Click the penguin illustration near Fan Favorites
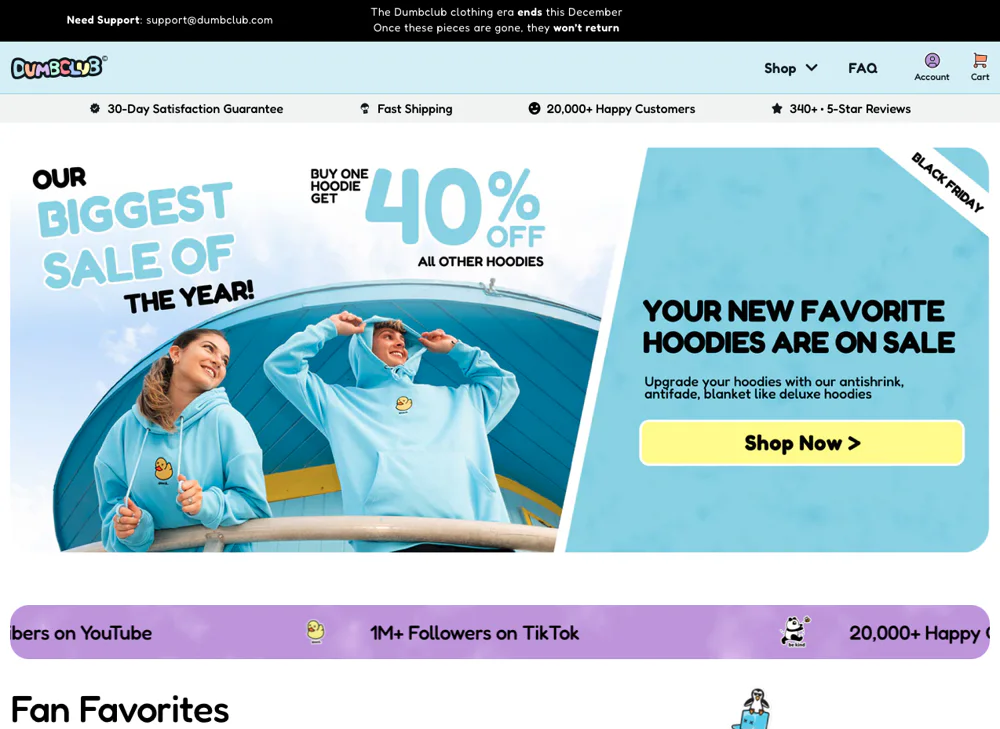This screenshot has height=729, width=1000. (x=753, y=709)
